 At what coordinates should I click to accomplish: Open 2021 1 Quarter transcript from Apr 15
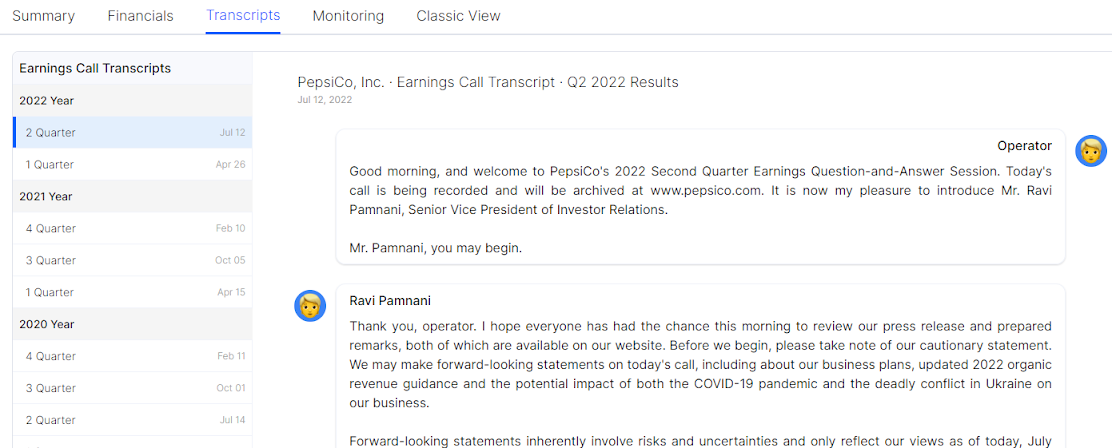coord(133,292)
